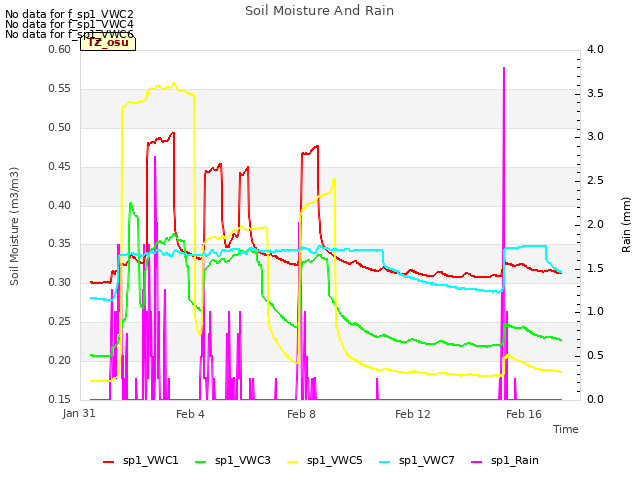This screenshot has width=640, height=480.
Task: Click the magenta sp1_Rain legend swatch
Action: 477,461
